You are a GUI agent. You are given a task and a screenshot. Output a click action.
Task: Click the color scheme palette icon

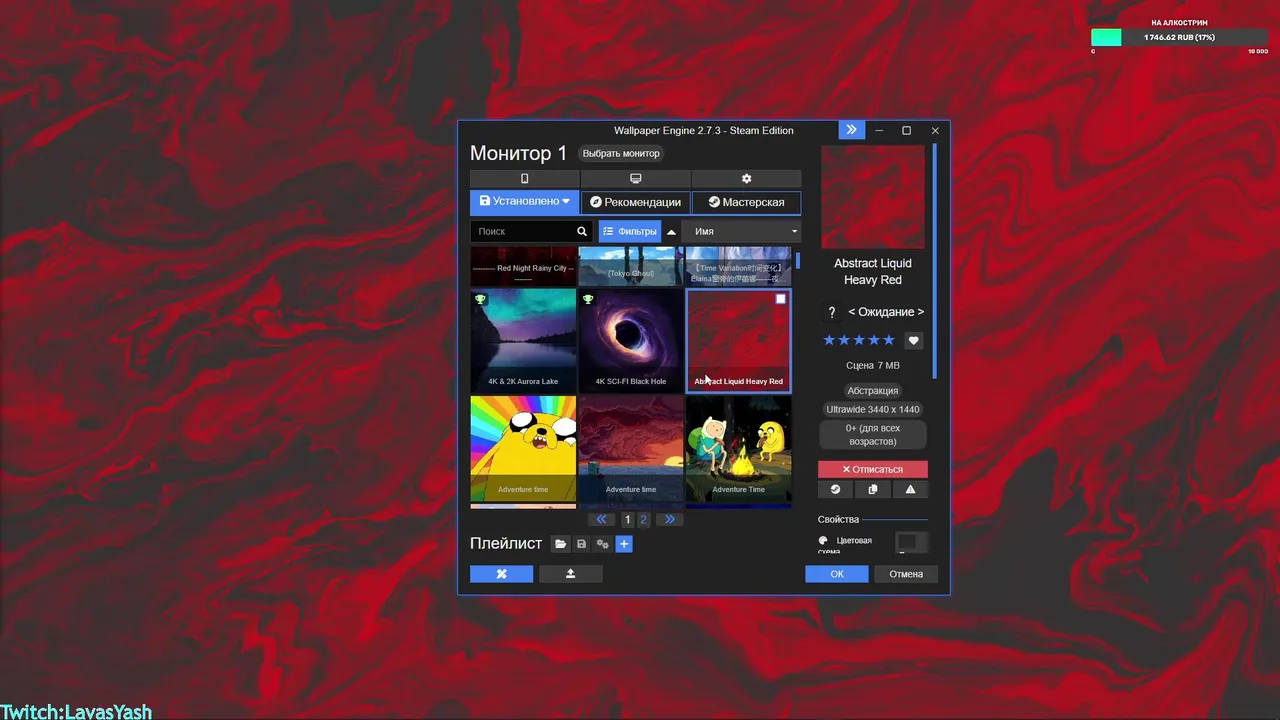824,540
